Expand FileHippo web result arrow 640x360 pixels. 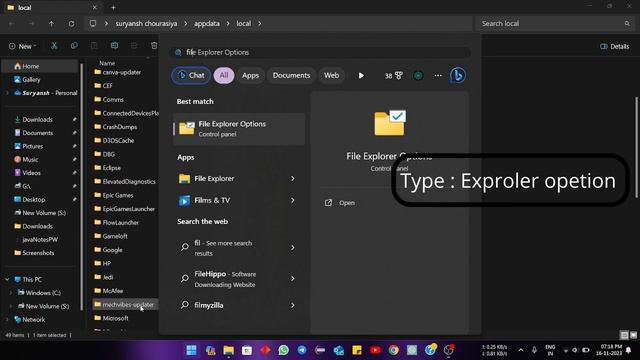(x=293, y=278)
